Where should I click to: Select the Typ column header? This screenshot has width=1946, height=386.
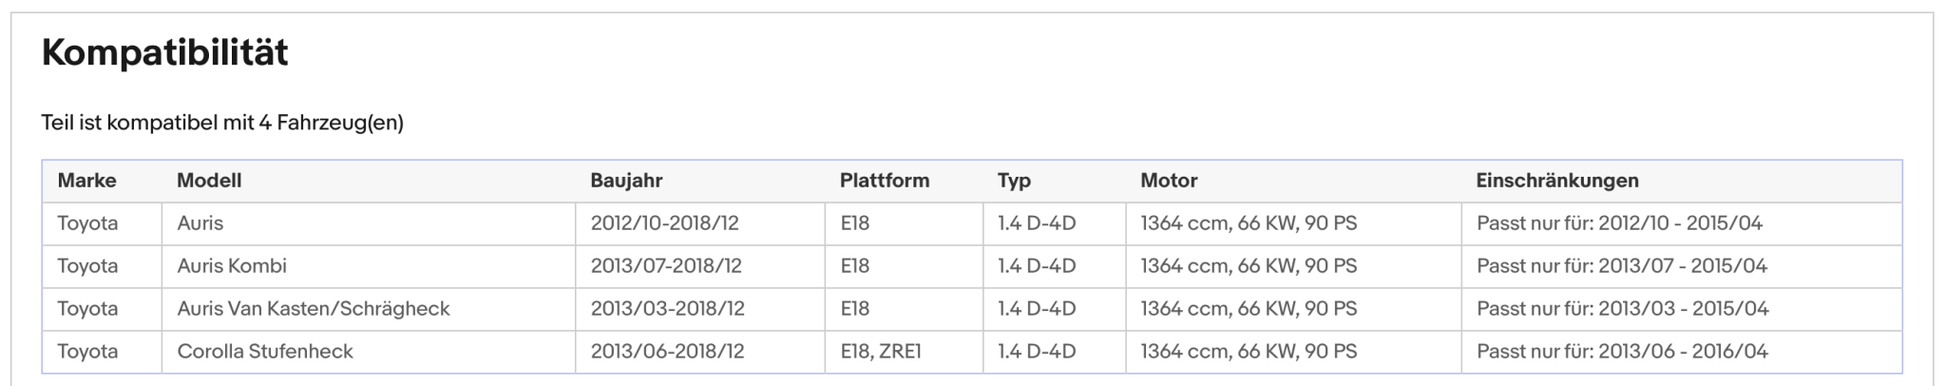pos(1013,181)
